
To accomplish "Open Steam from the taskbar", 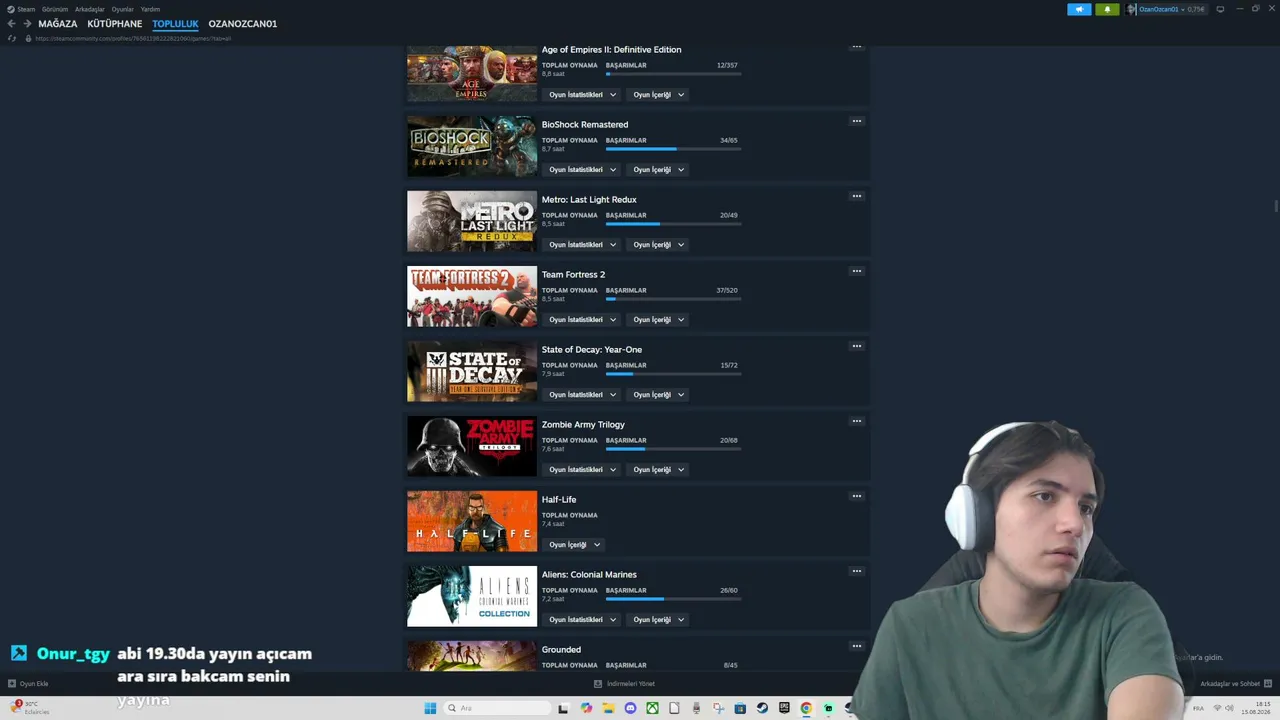I will 762,708.
